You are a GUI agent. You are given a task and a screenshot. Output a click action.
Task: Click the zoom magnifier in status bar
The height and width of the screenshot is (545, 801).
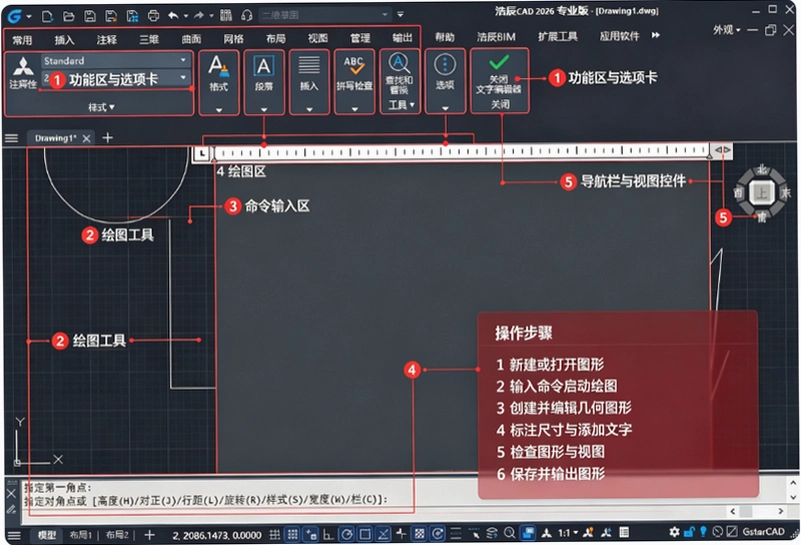coord(509,533)
